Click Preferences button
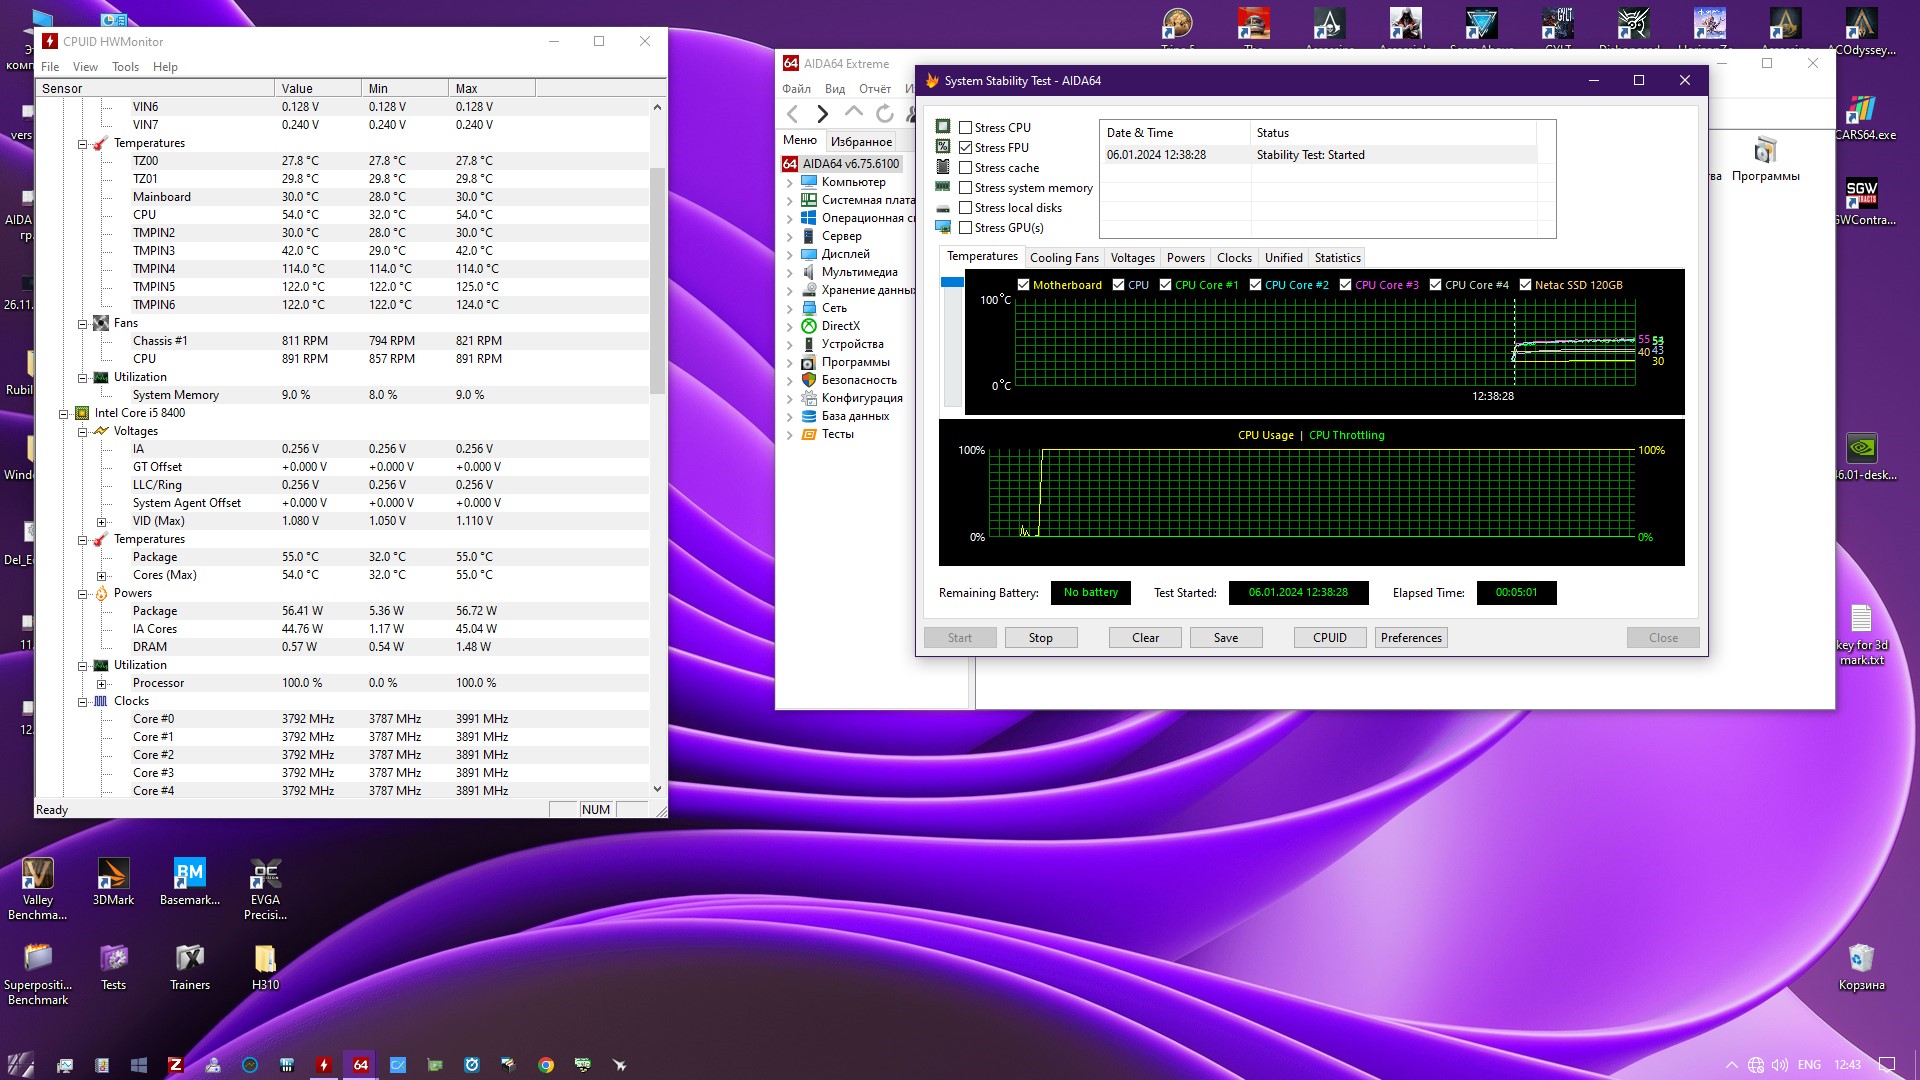The image size is (1920, 1080). pos(1410,638)
